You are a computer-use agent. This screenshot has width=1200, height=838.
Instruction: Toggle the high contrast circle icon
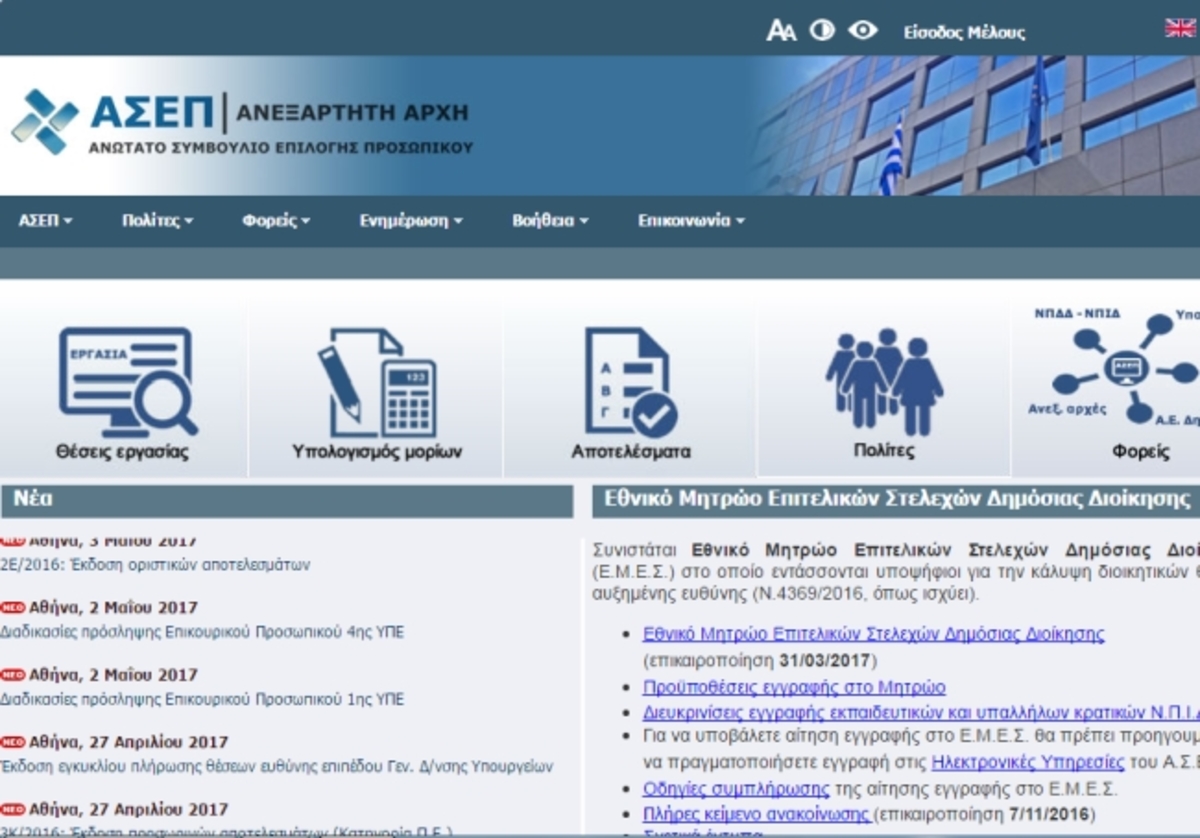click(x=822, y=30)
